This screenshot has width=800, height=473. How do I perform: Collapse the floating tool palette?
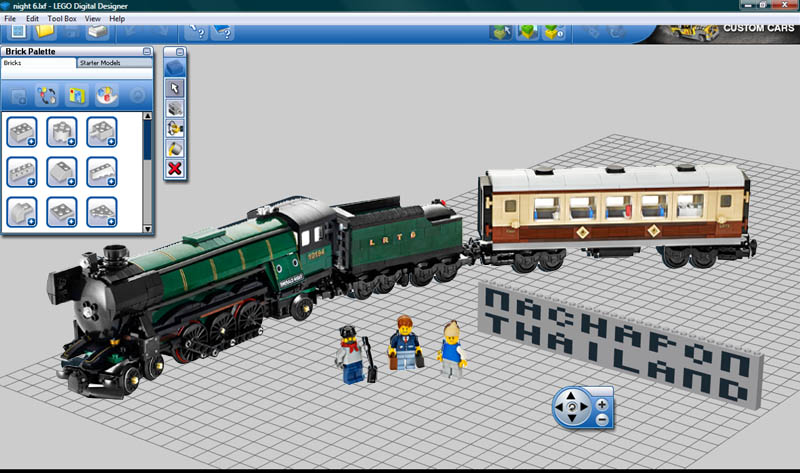click(x=180, y=52)
